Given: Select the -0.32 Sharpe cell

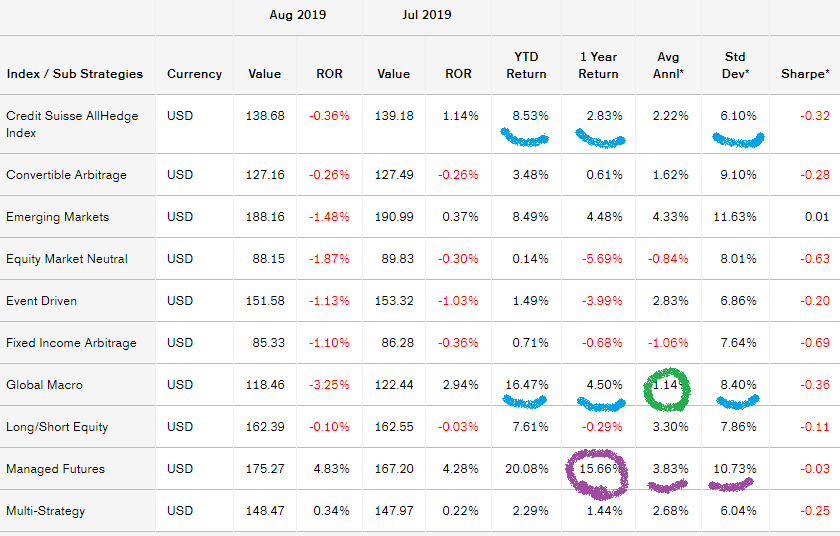Looking at the screenshot, I should click(815, 116).
